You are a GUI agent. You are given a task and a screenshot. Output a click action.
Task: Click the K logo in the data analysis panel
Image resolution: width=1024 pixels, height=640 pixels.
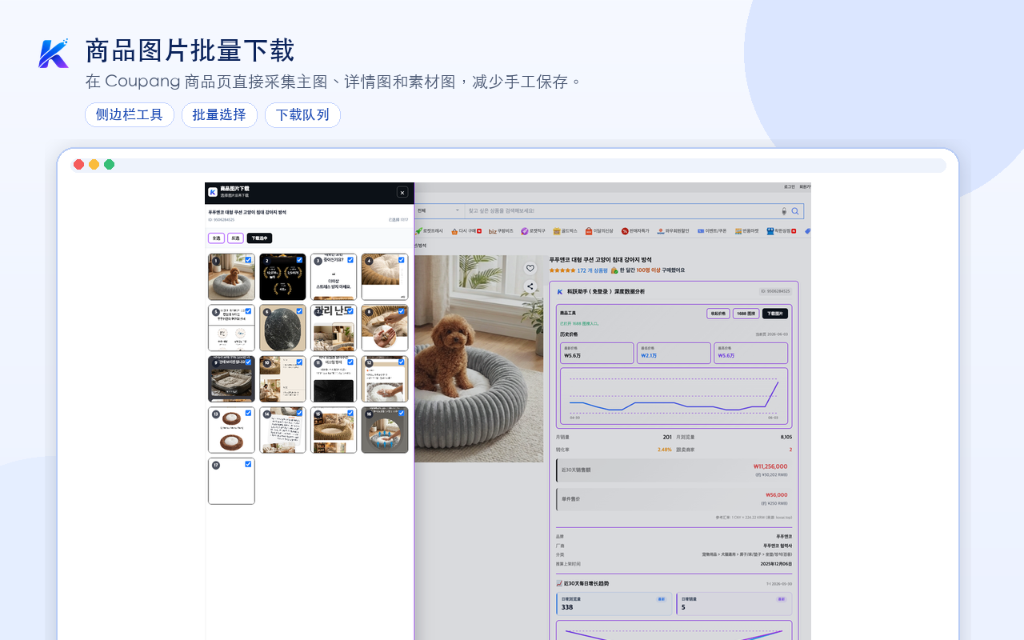click(560, 292)
